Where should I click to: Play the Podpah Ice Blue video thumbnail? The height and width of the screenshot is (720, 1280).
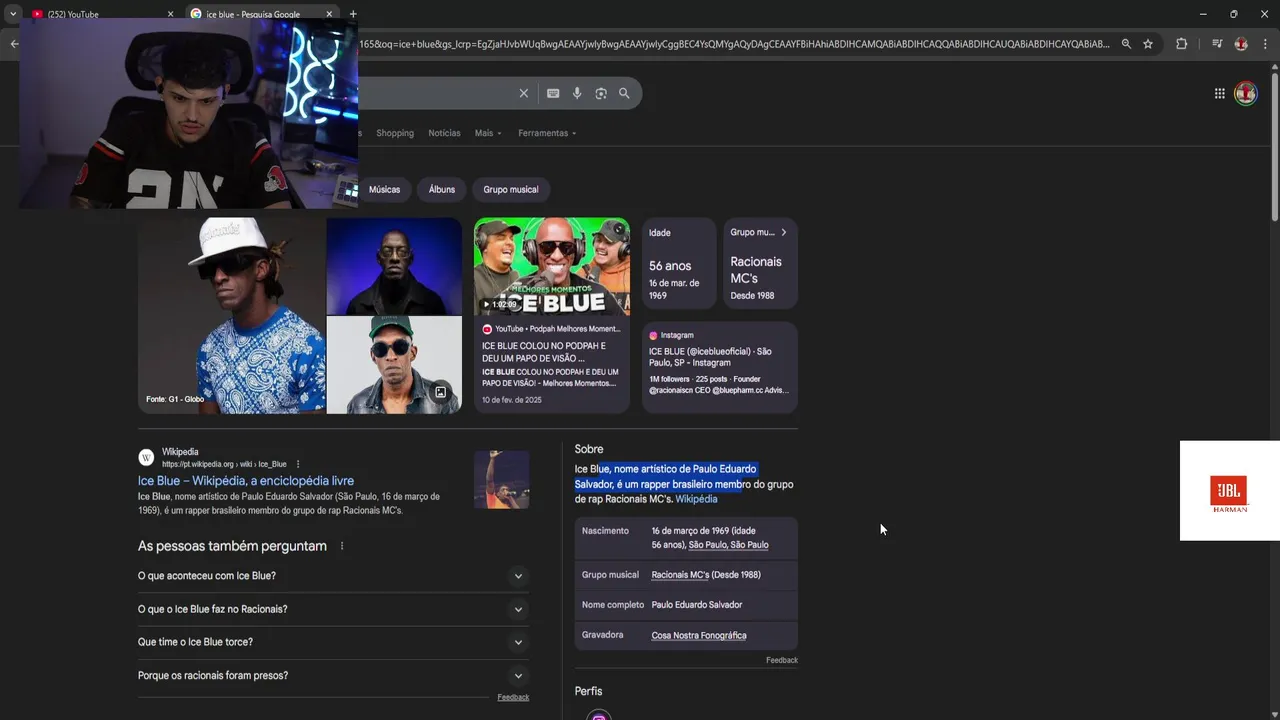(x=552, y=266)
